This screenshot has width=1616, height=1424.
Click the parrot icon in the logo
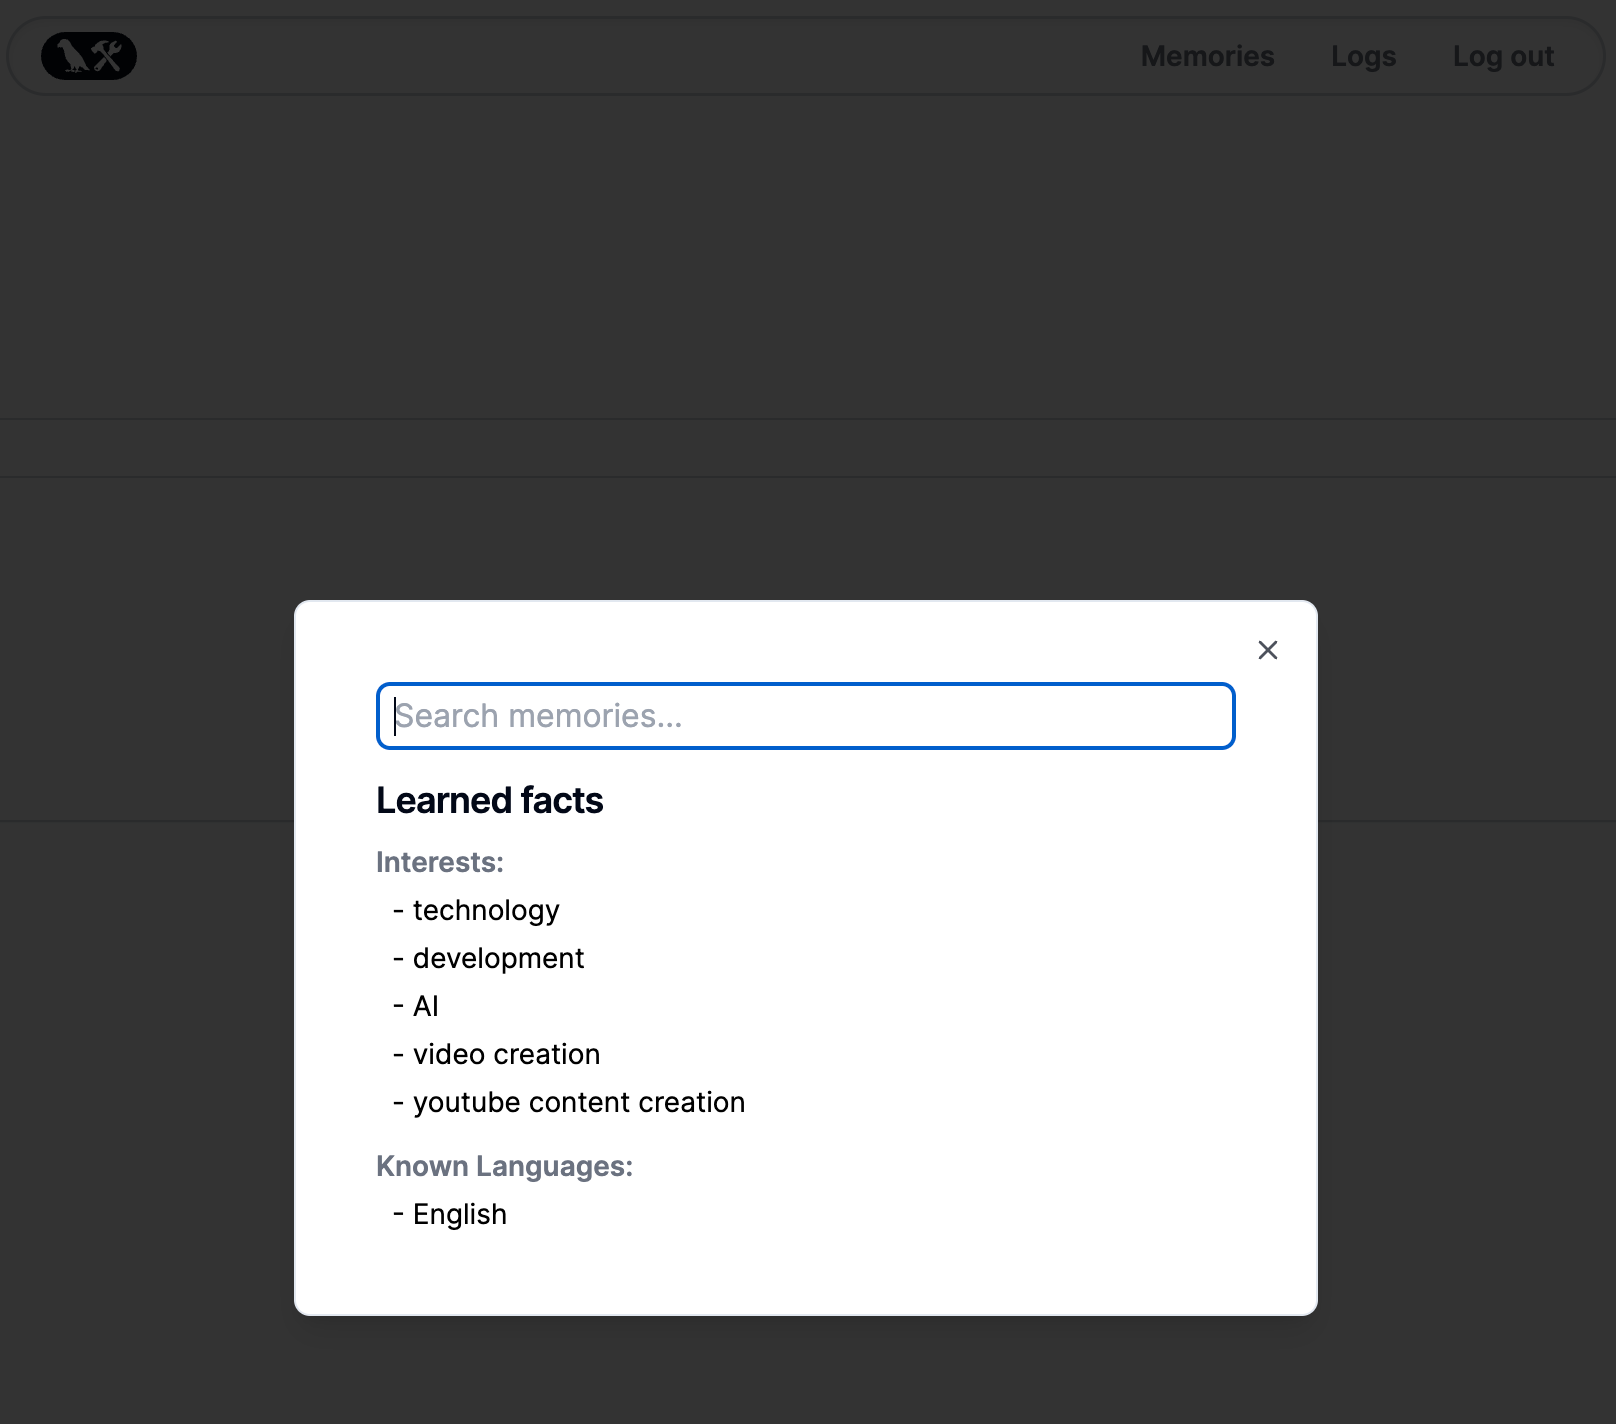(71, 56)
